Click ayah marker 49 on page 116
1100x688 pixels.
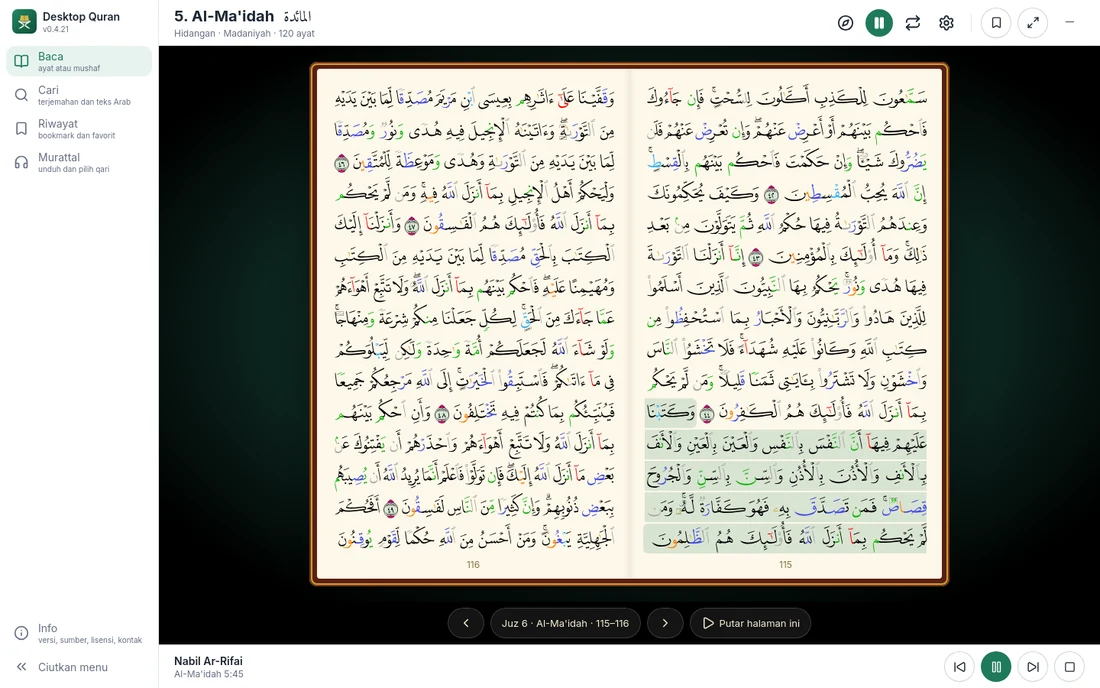(x=391, y=508)
